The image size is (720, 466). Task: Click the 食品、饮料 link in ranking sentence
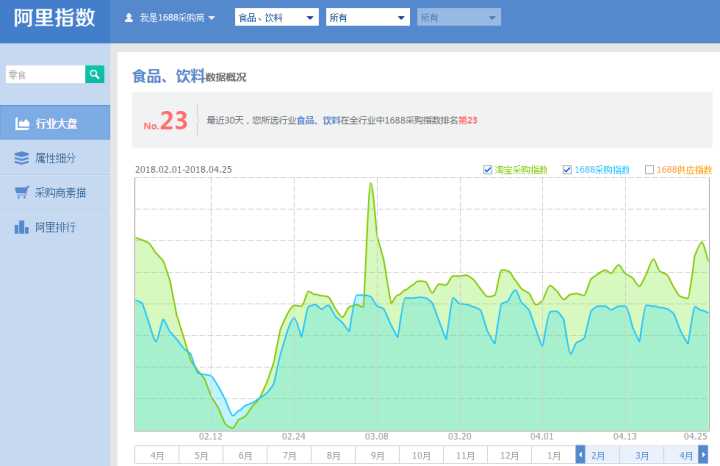(319, 121)
